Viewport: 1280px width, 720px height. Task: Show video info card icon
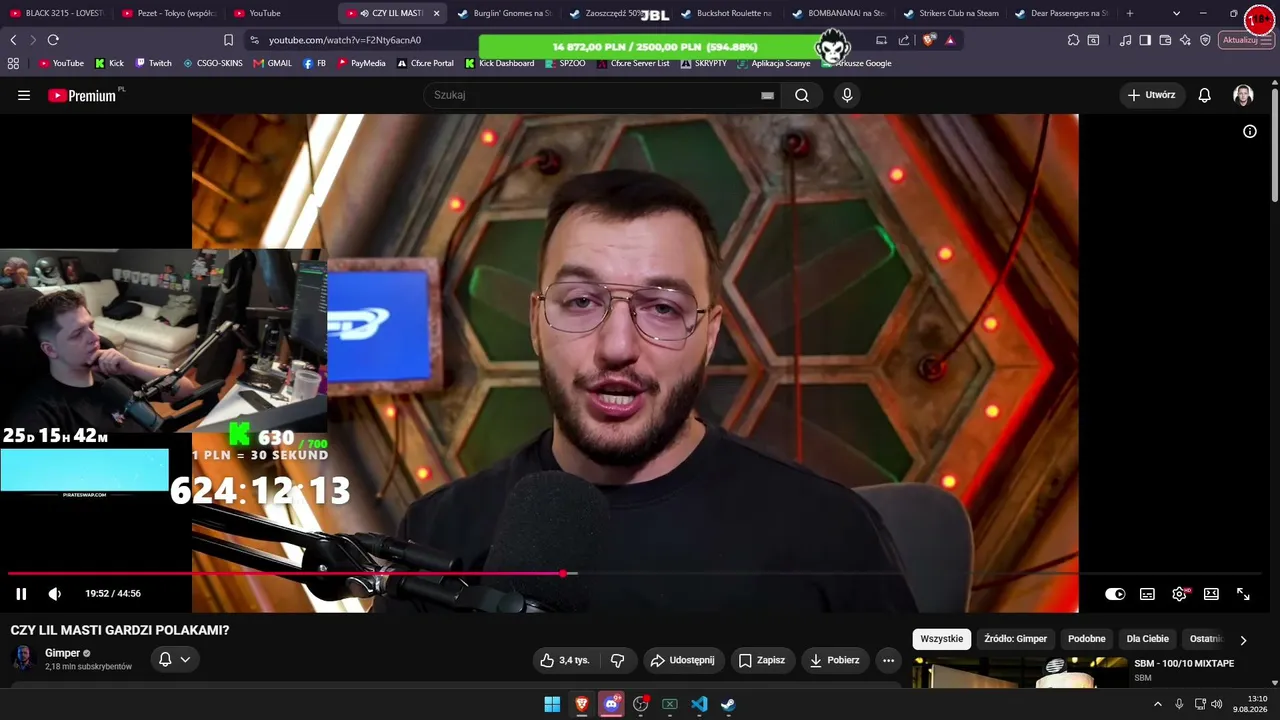pyautogui.click(x=1250, y=131)
